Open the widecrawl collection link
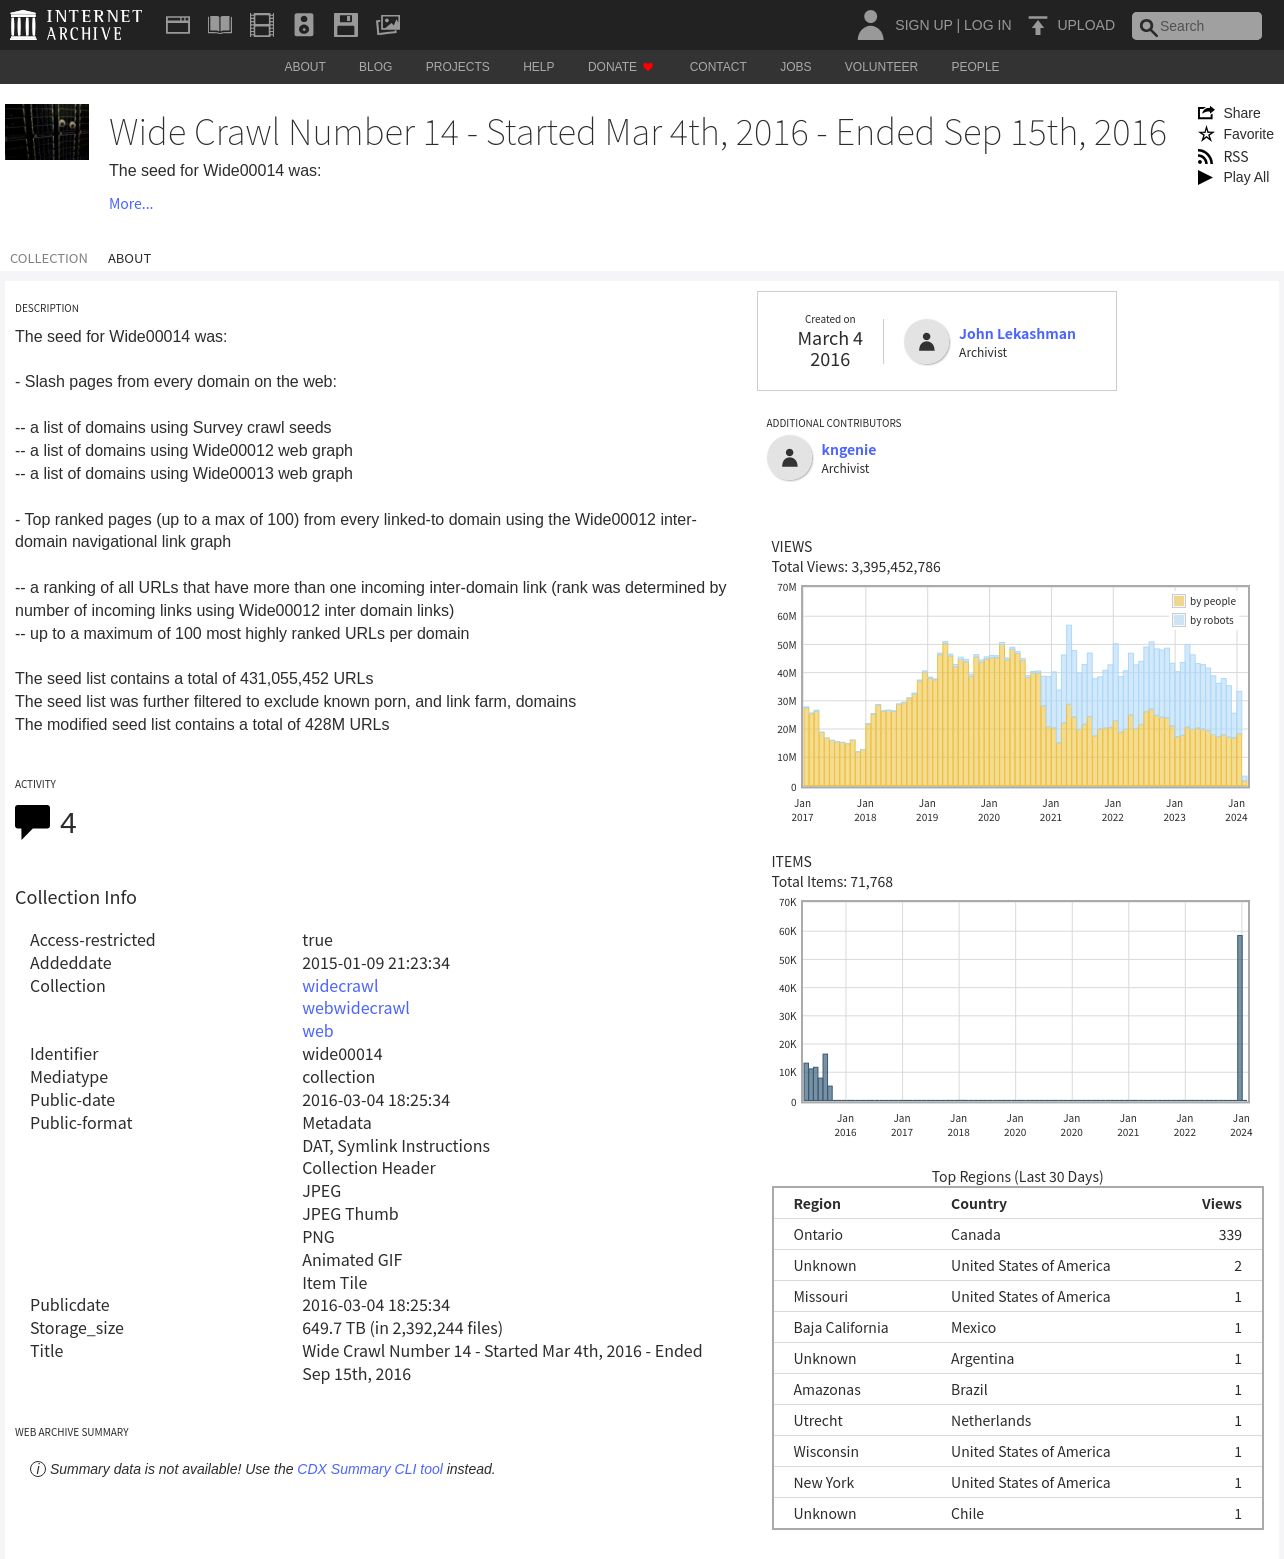Image resolution: width=1284 pixels, height=1559 pixels. pyautogui.click(x=340, y=986)
